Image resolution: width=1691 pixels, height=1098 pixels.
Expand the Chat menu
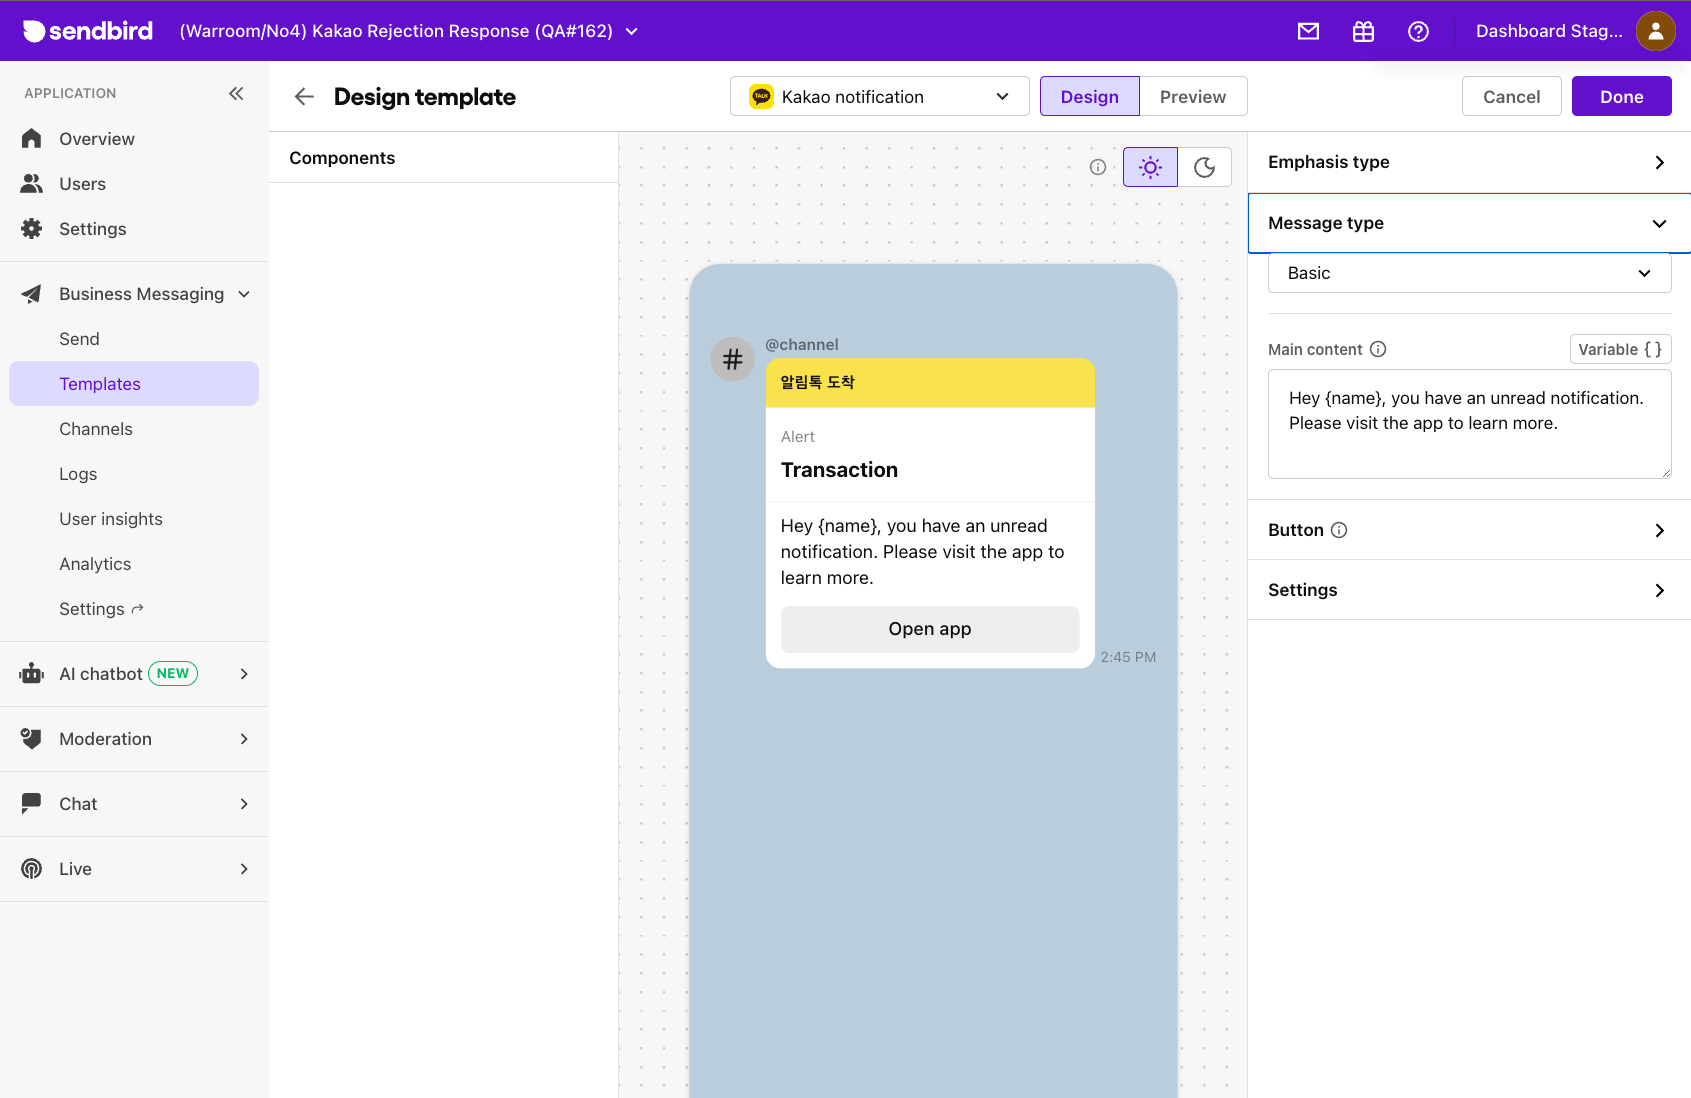(x=244, y=804)
